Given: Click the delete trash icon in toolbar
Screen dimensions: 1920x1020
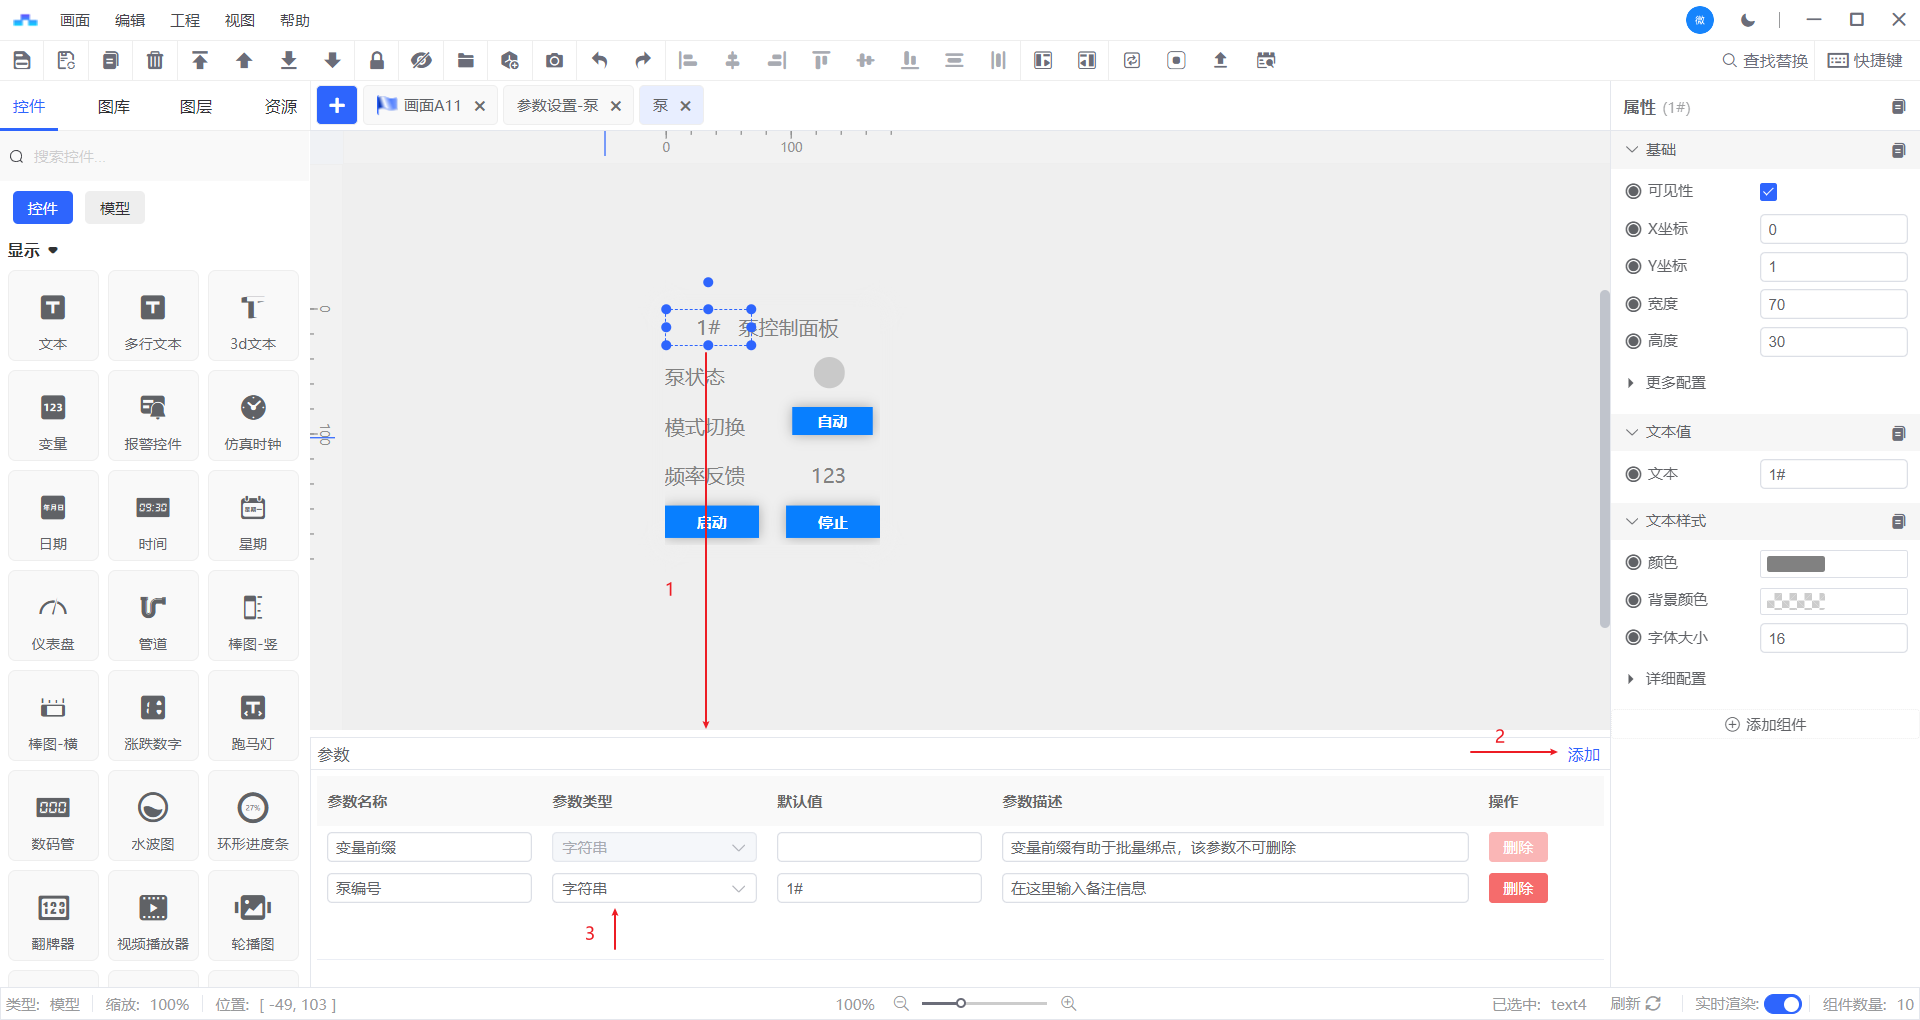Looking at the screenshot, I should click(x=155, y=60).
